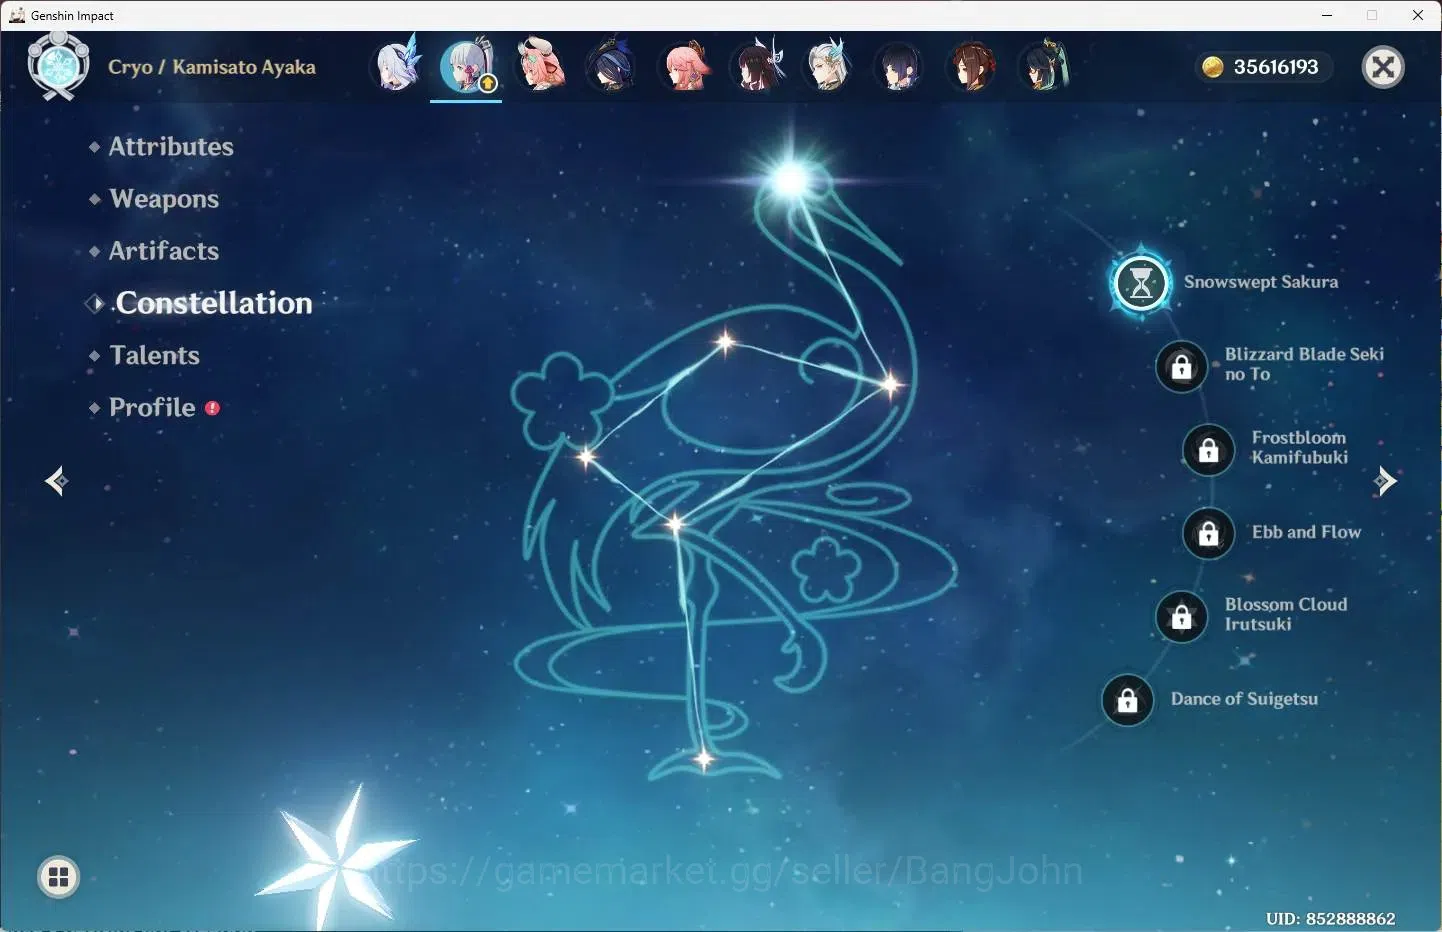Choose the dark-haired portrait with white wing headpiece
1442x932 pixels.
[x=756, y=66]
